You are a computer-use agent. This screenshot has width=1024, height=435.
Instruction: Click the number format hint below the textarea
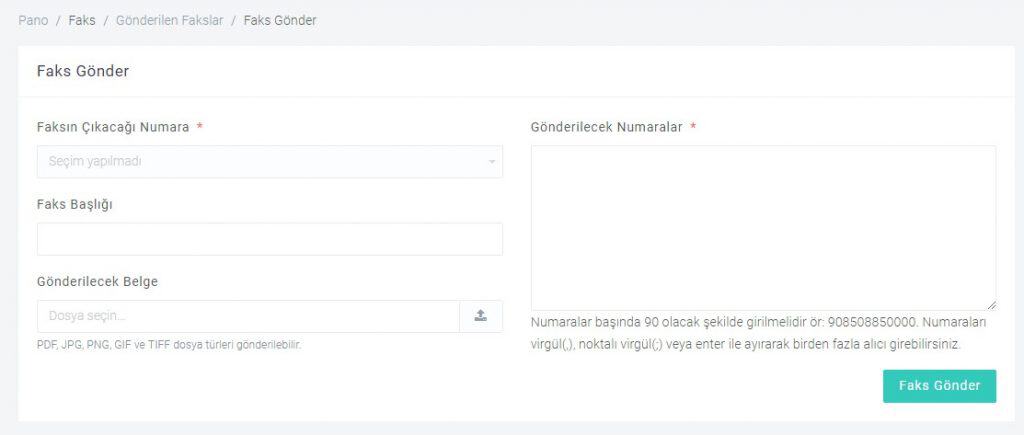coord(759,333)
